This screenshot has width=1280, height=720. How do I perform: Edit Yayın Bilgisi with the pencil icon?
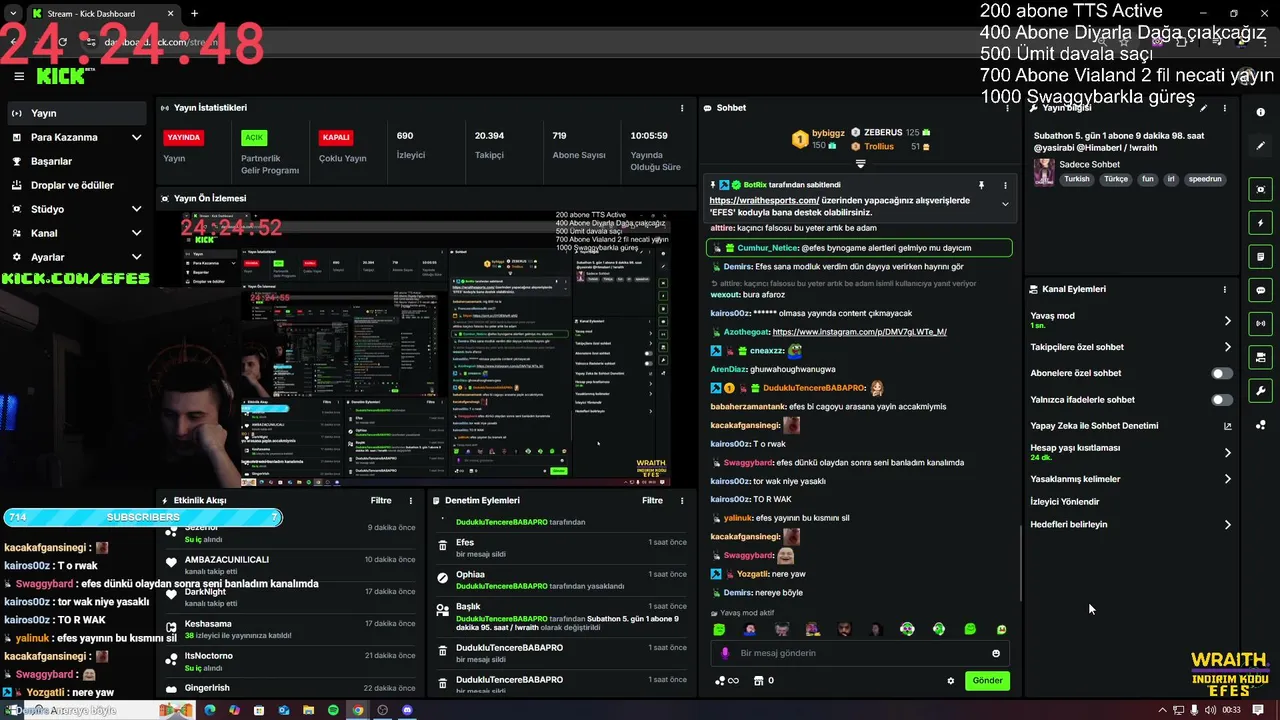(1204, 108)
